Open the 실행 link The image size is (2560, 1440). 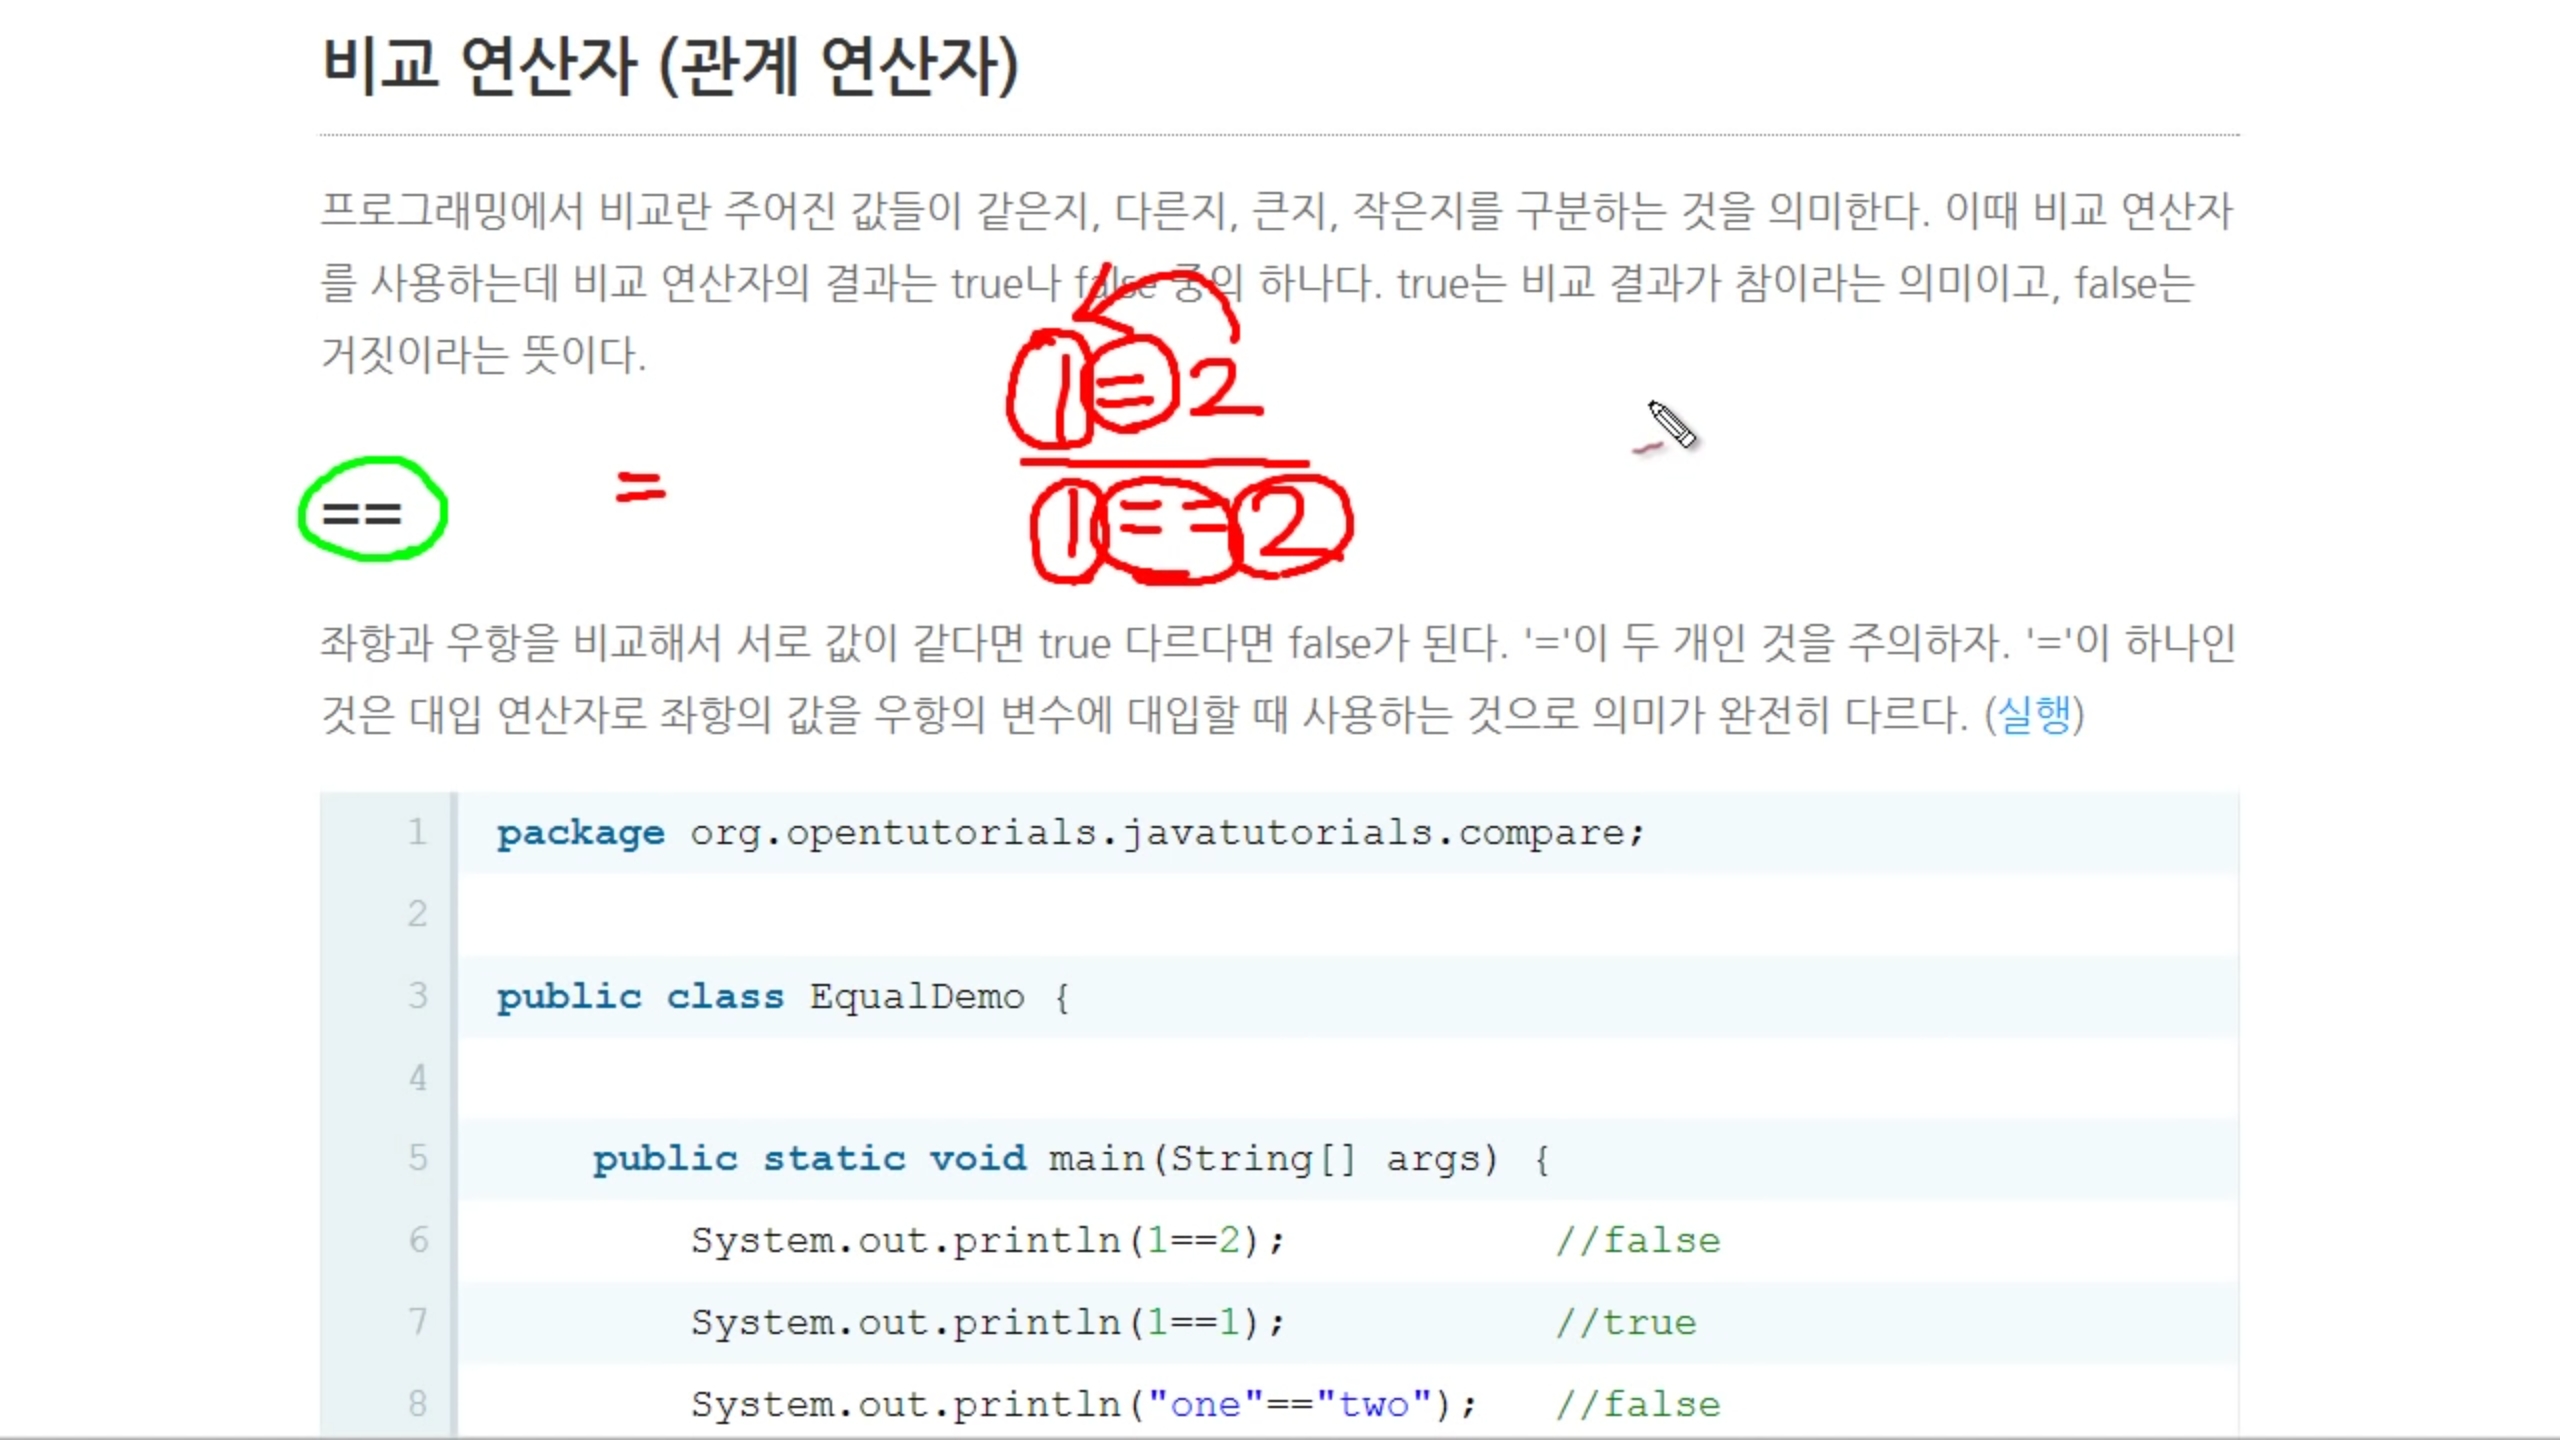click(x=2034, y=714)
